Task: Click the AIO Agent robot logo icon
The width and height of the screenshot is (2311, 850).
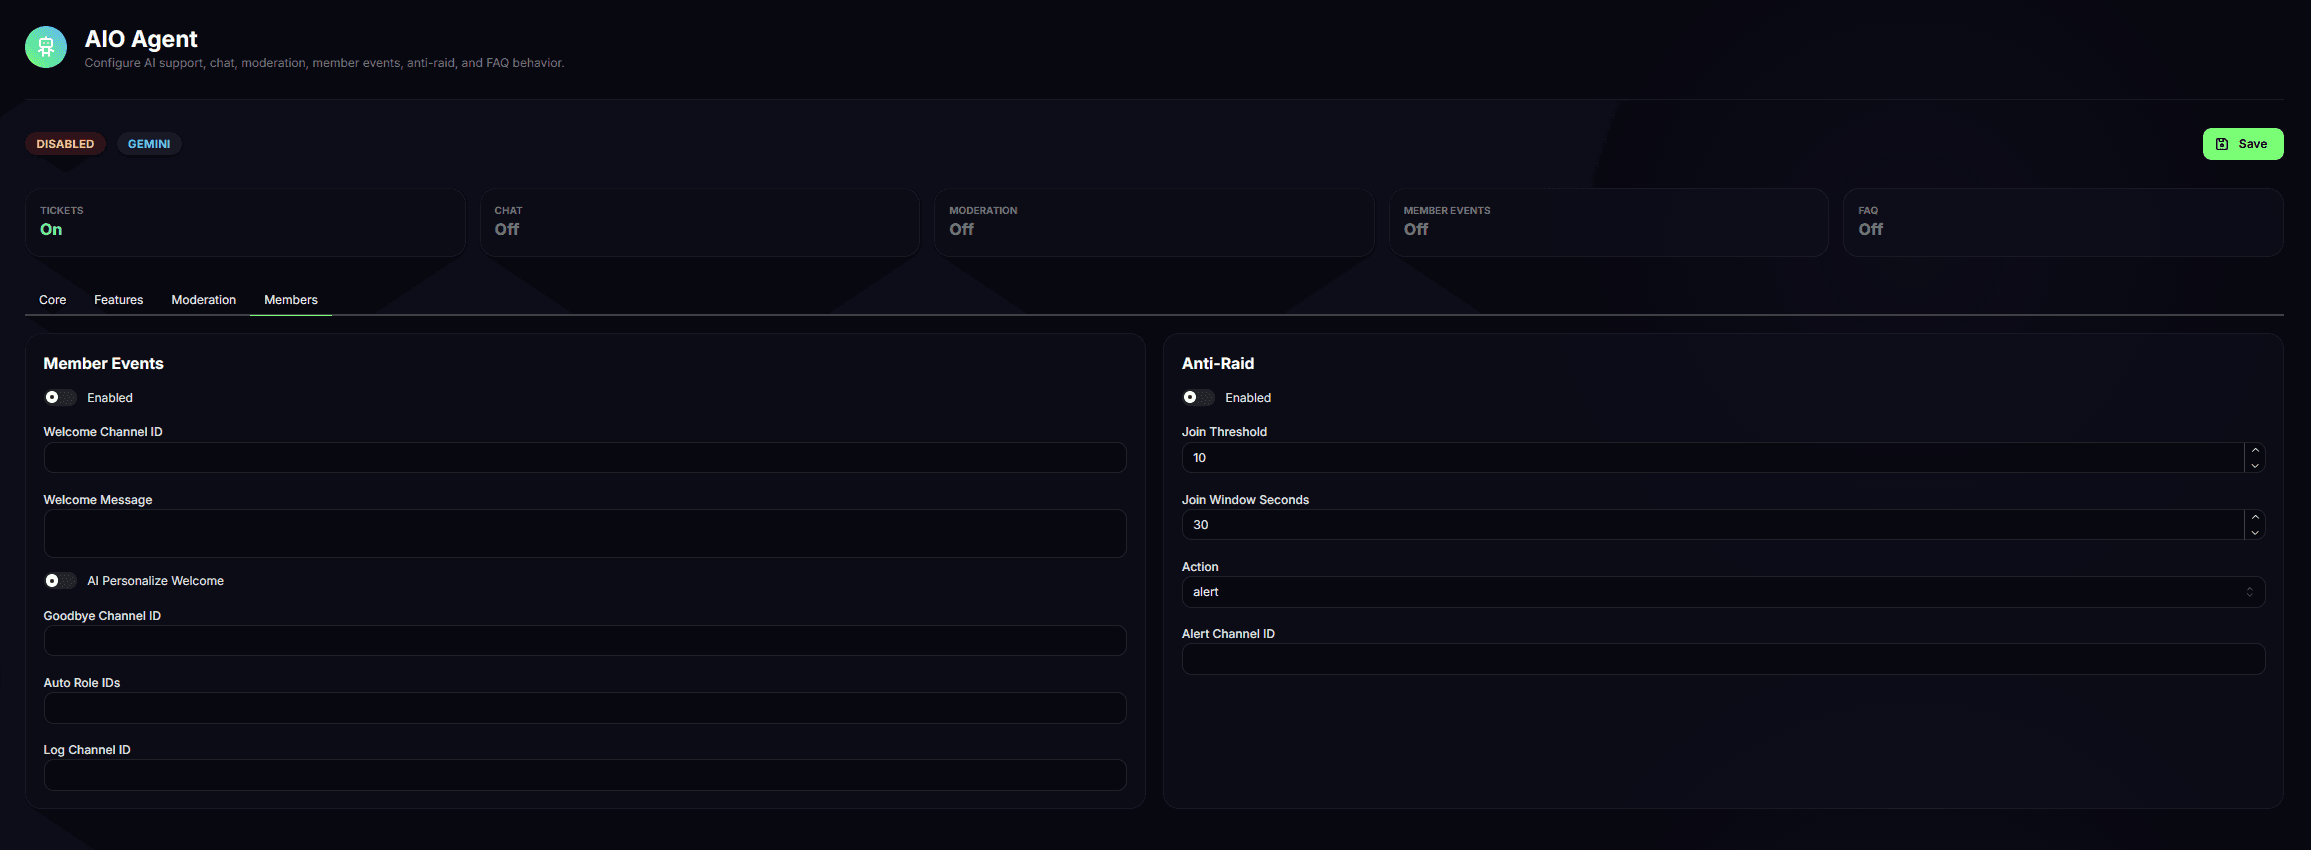Action: tap(46, 47)
